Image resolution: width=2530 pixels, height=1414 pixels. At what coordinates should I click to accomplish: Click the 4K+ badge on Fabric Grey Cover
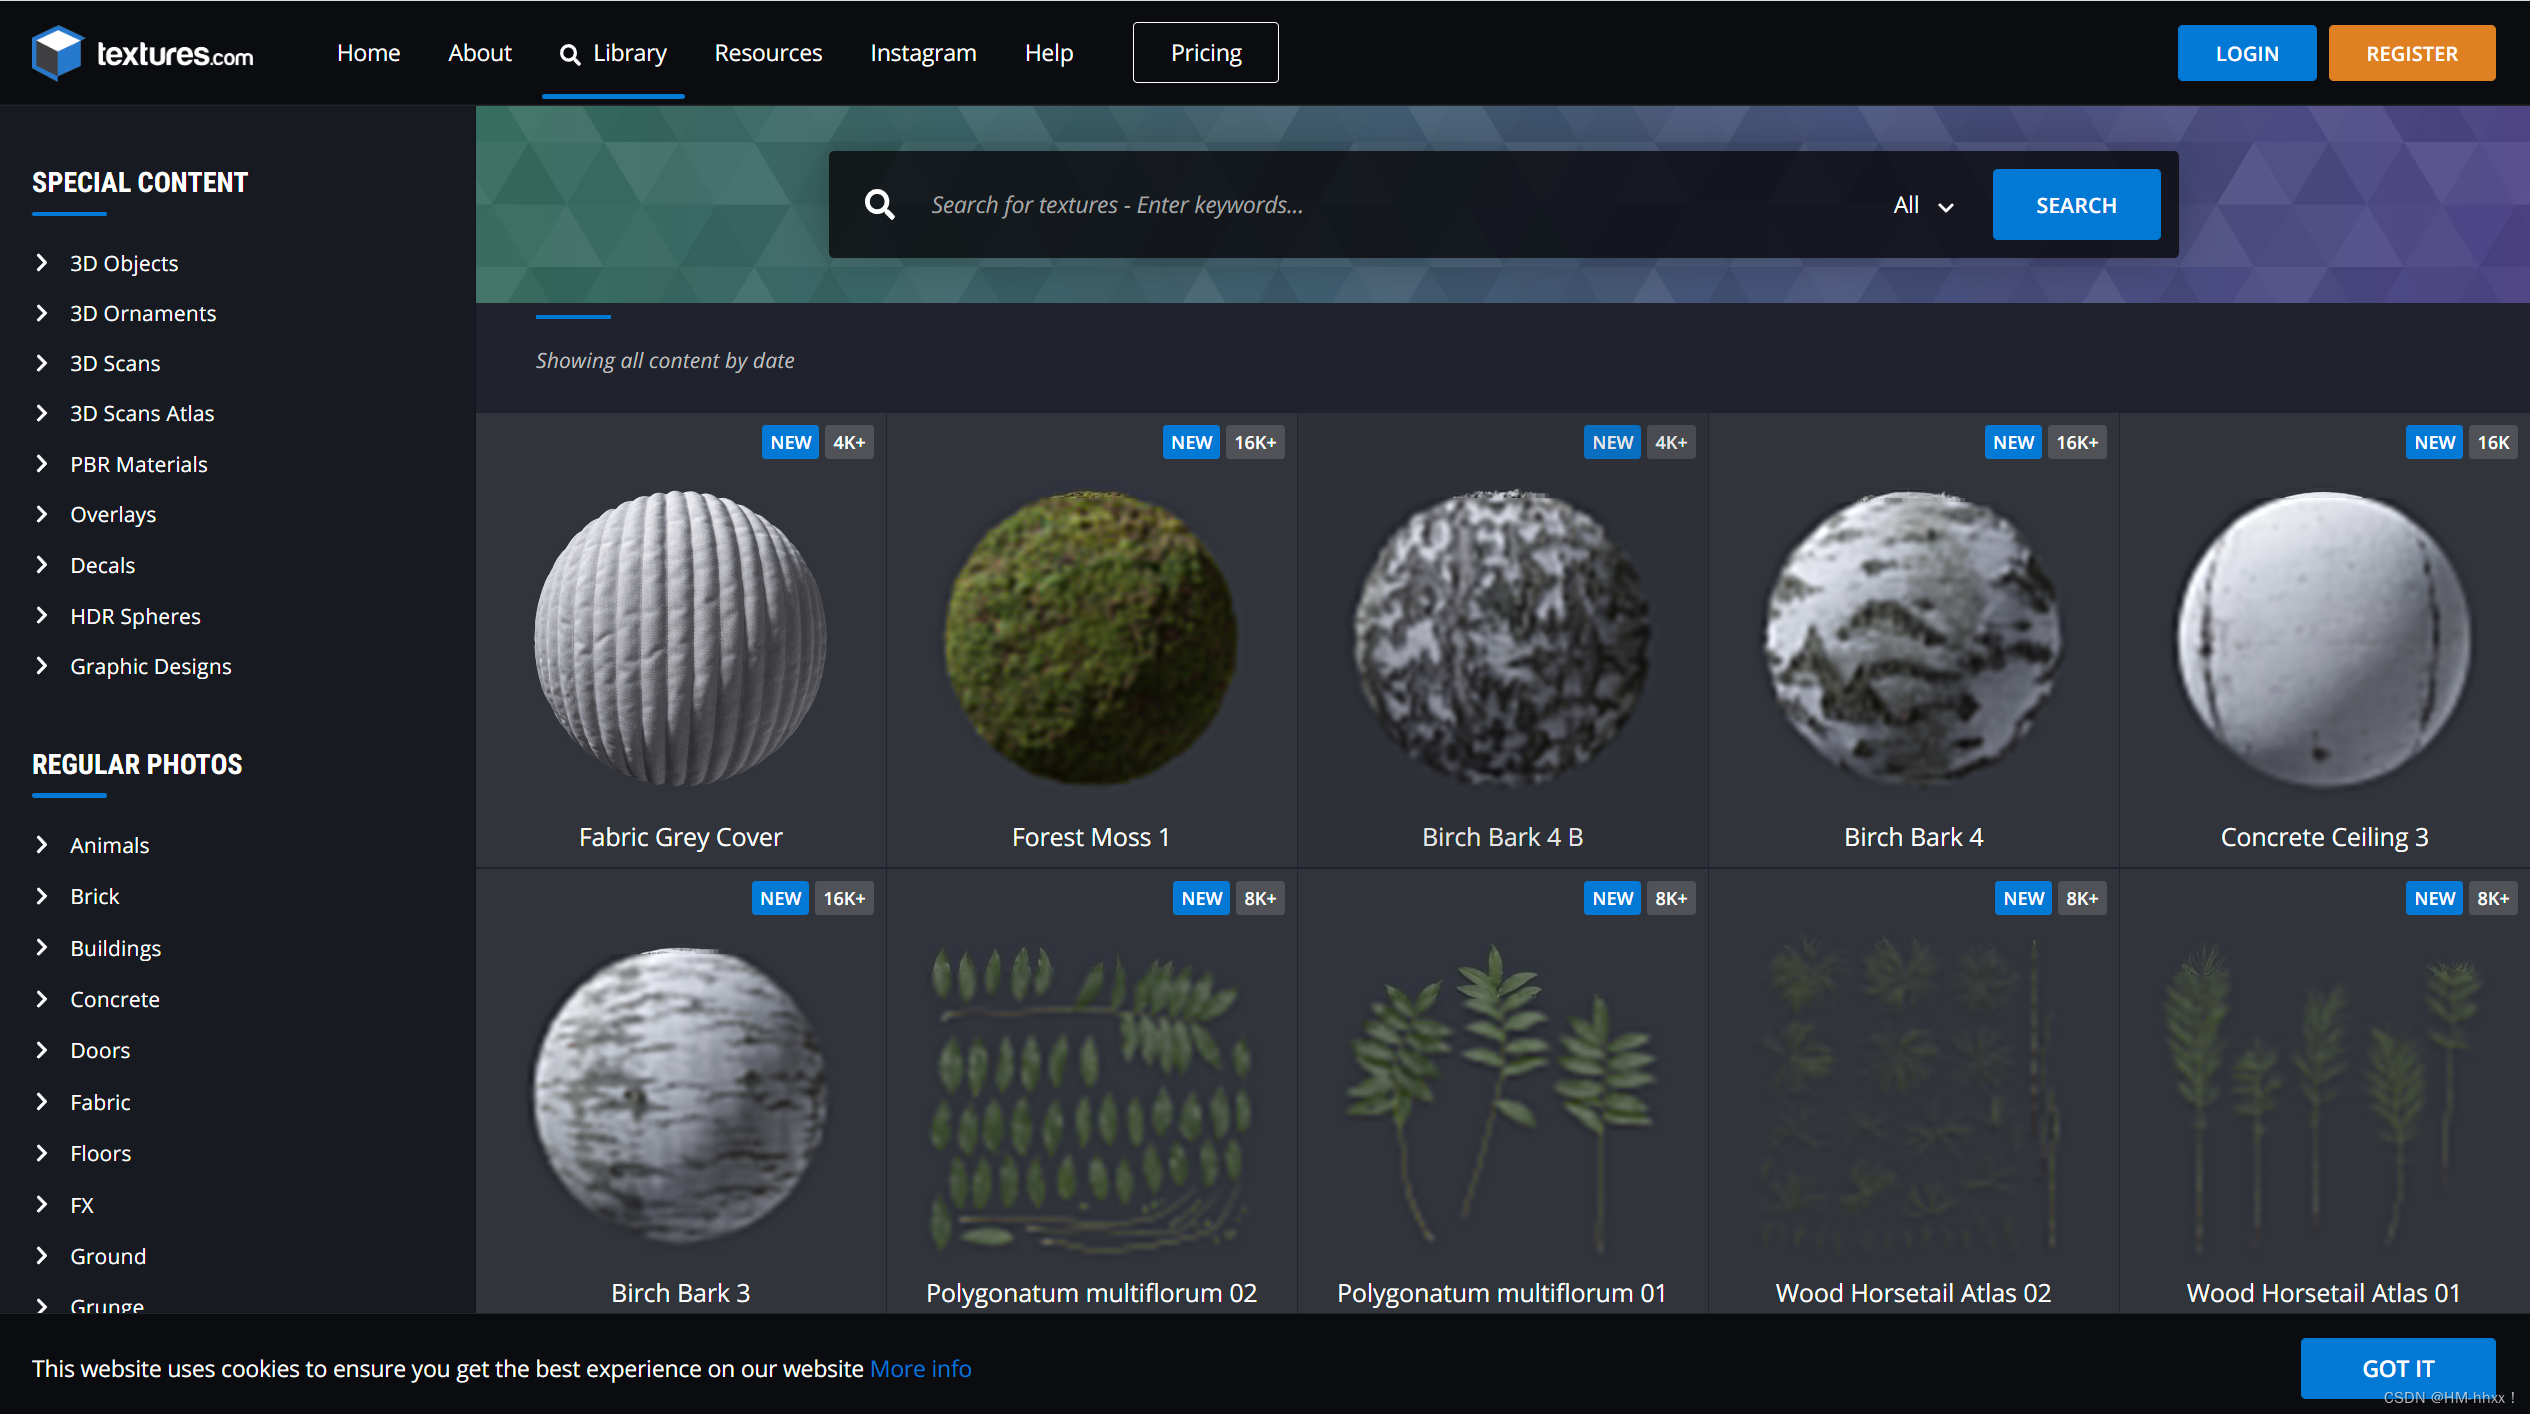(x=848, y=442)
